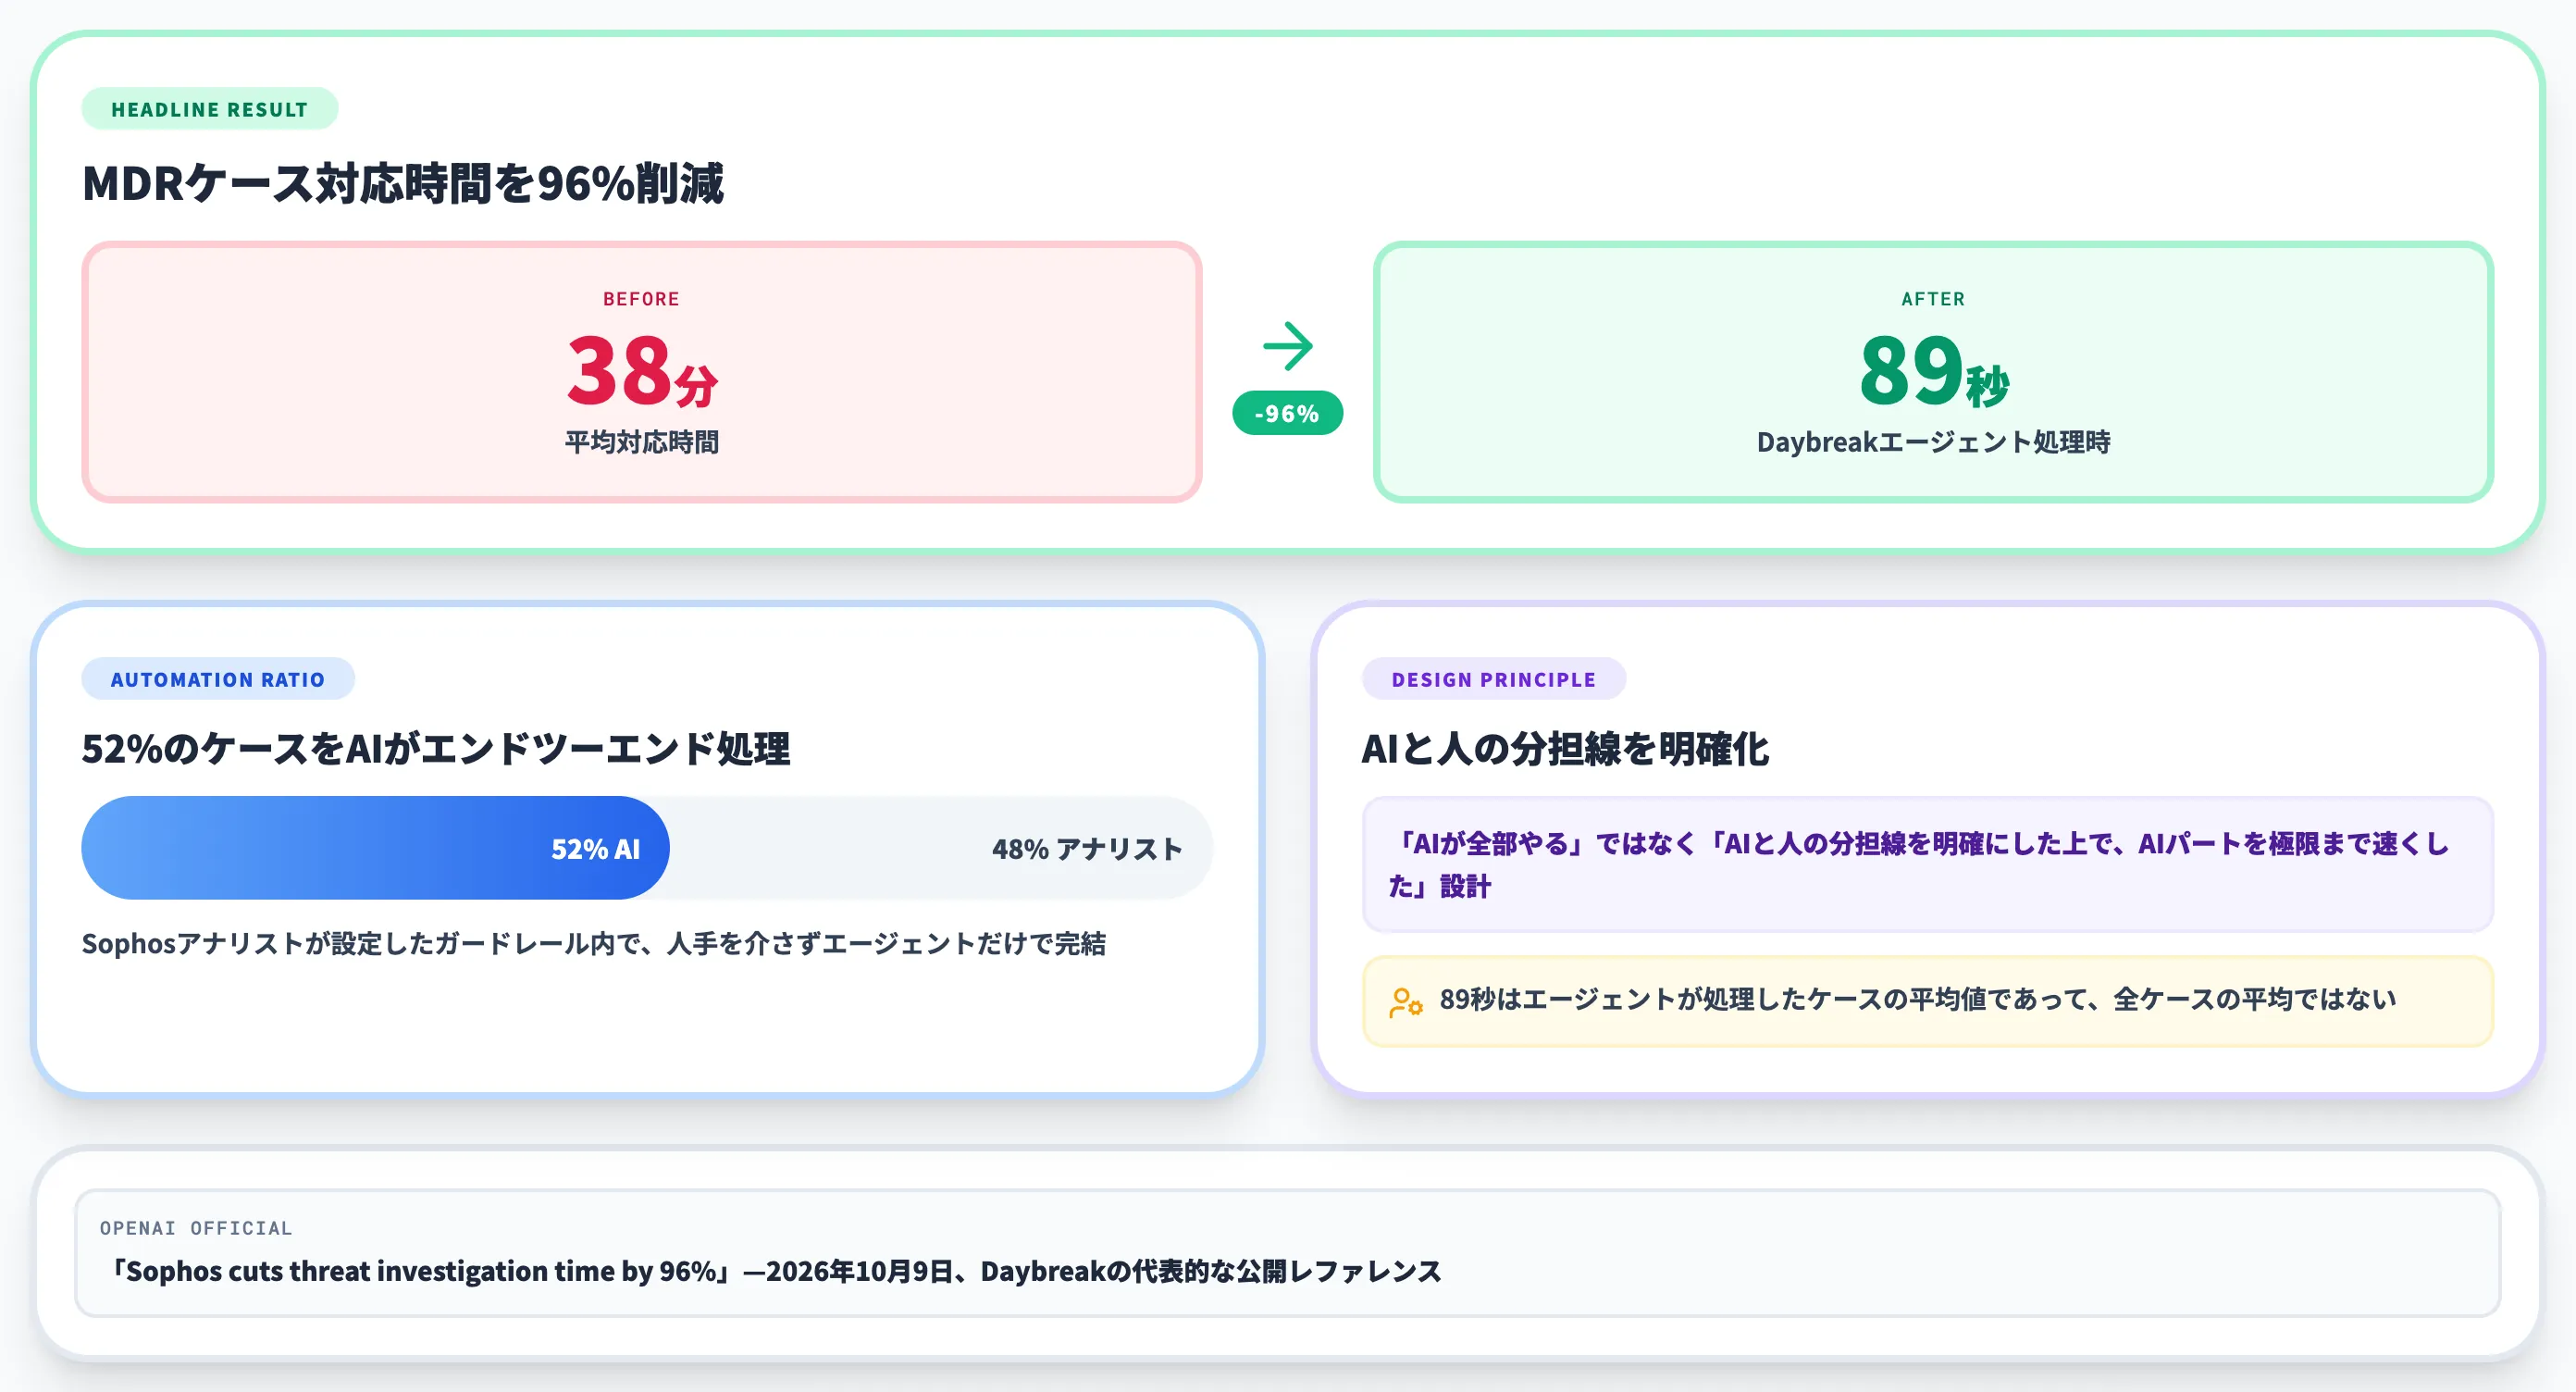The image size is (2576, 1392).
Task: Click the Sophosアナリスト guardrail description text
Action: (x=594, y=943)
